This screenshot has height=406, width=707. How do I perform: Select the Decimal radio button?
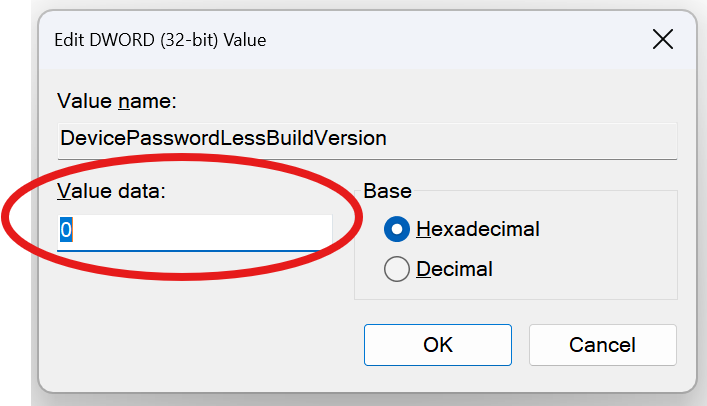pos(397,269)
